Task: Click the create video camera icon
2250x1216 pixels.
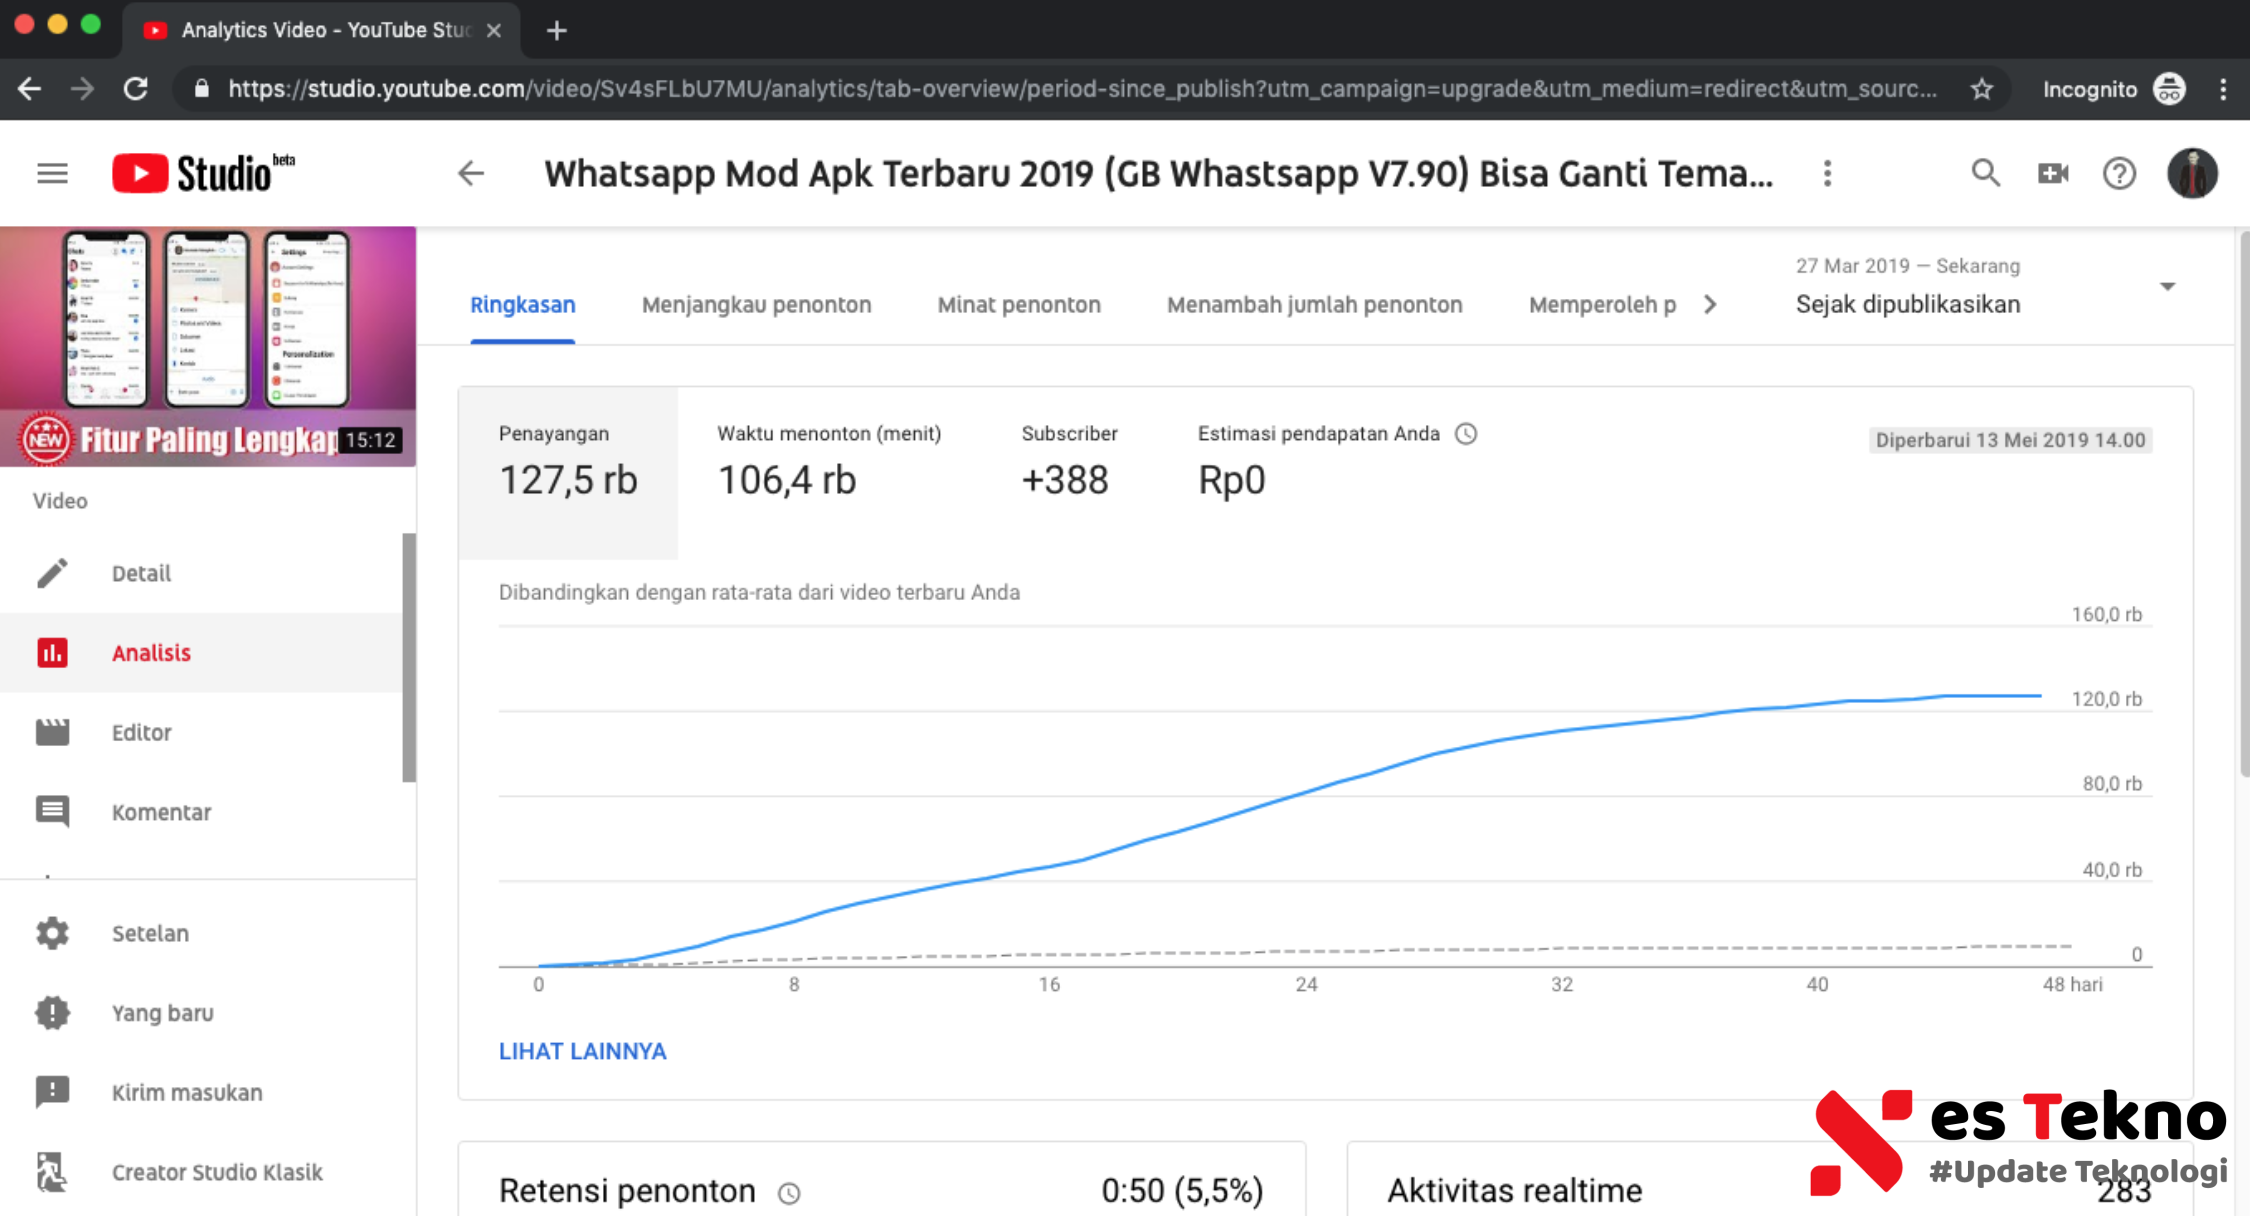Action: 2052,174
